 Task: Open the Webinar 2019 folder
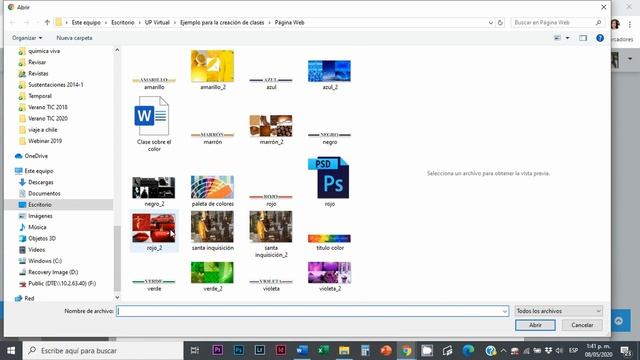click(45, 141)
